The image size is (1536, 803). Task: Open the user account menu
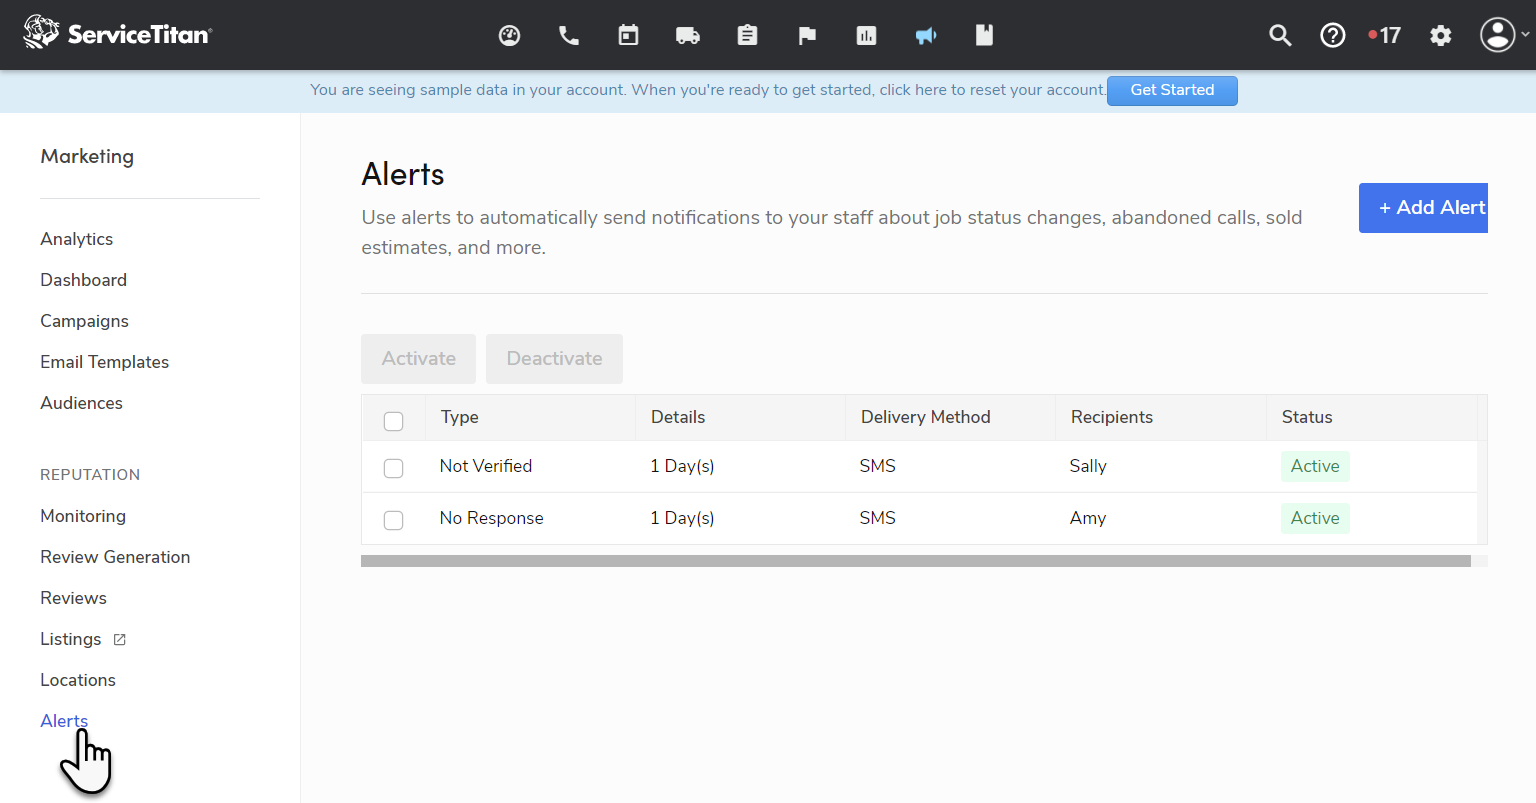click(x=1504, y=35)
